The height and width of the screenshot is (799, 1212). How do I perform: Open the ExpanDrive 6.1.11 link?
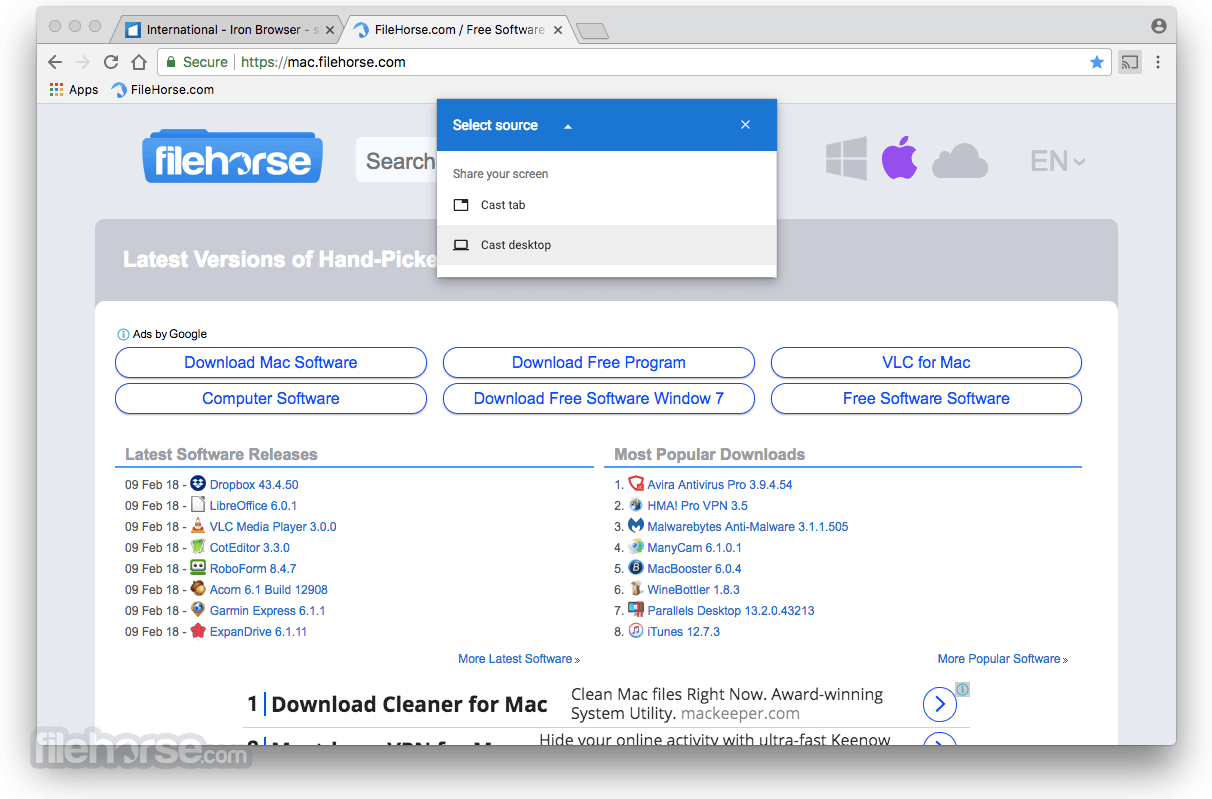258,632
